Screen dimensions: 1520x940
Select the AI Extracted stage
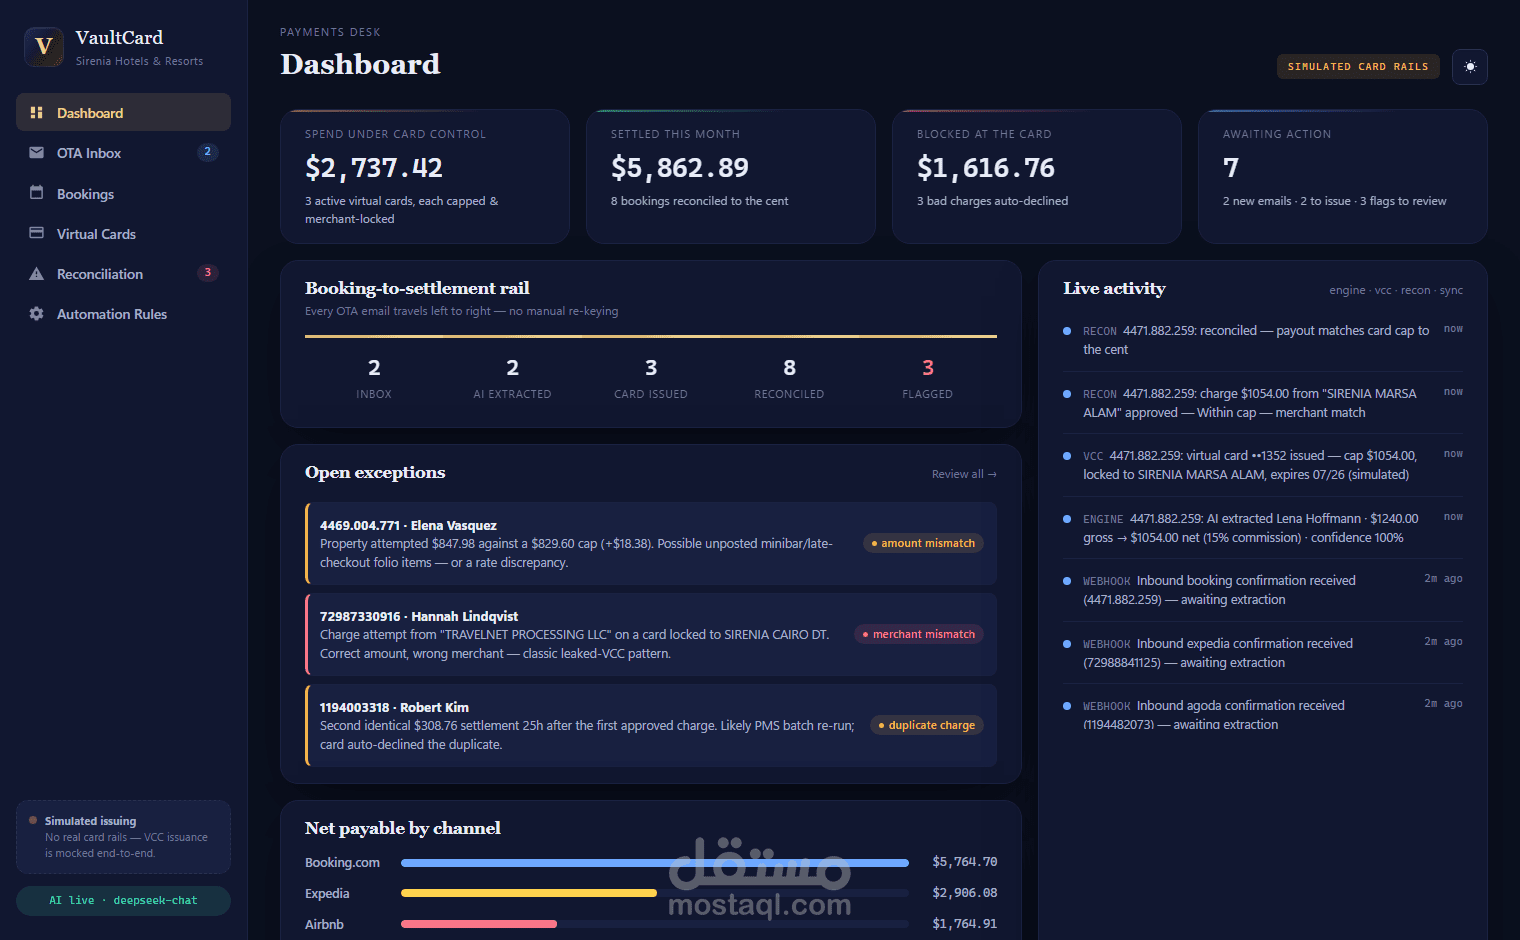512,379
